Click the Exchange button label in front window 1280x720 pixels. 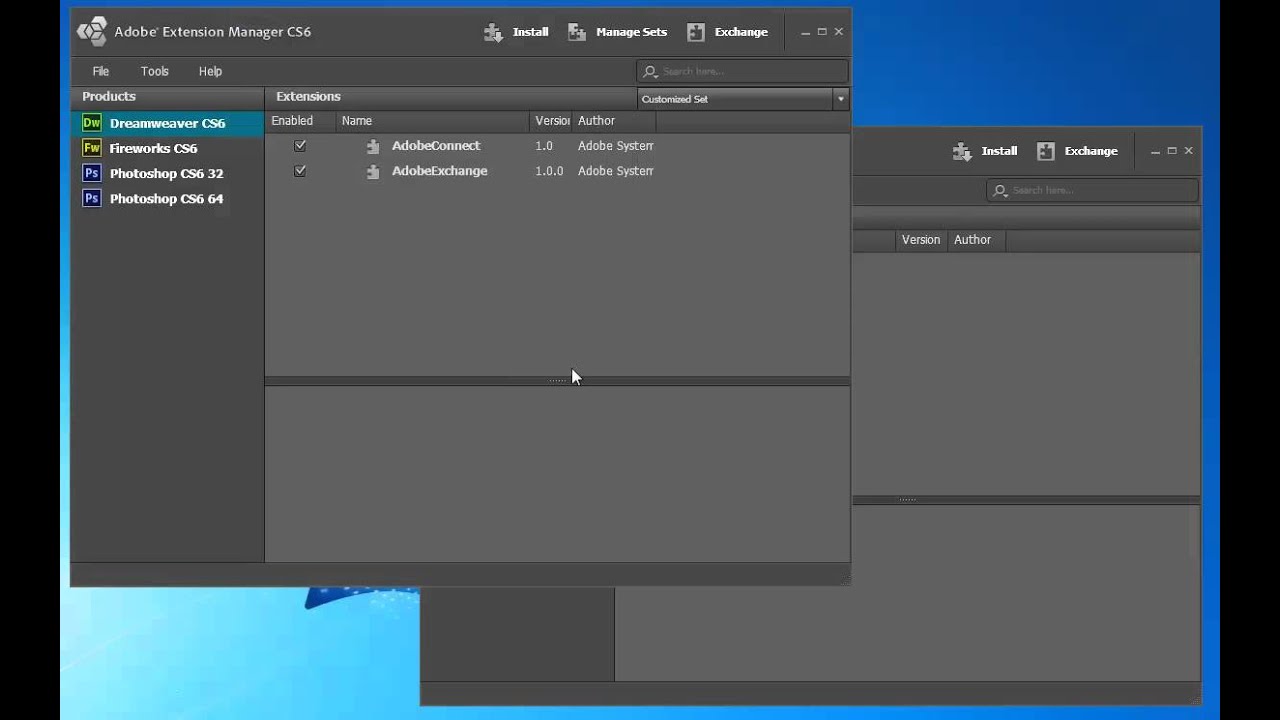tap(741, 32)
